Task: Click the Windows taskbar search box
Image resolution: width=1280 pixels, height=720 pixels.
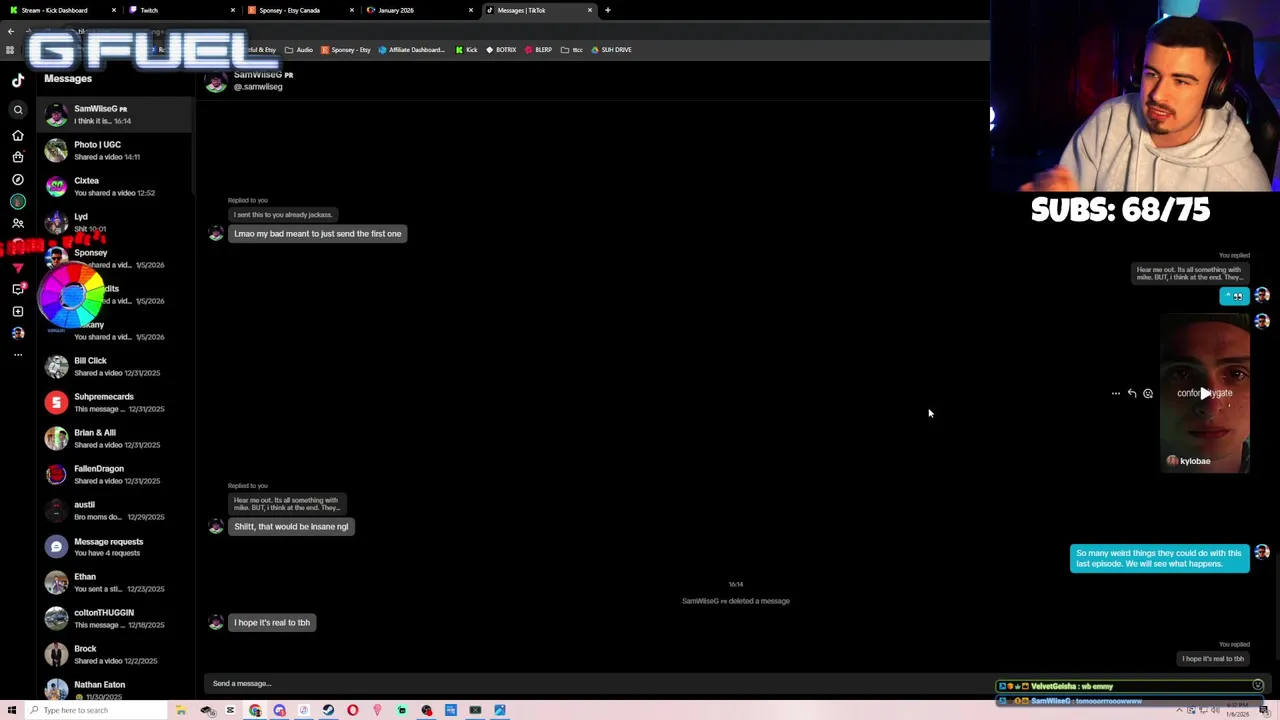Action: (95, 711)
